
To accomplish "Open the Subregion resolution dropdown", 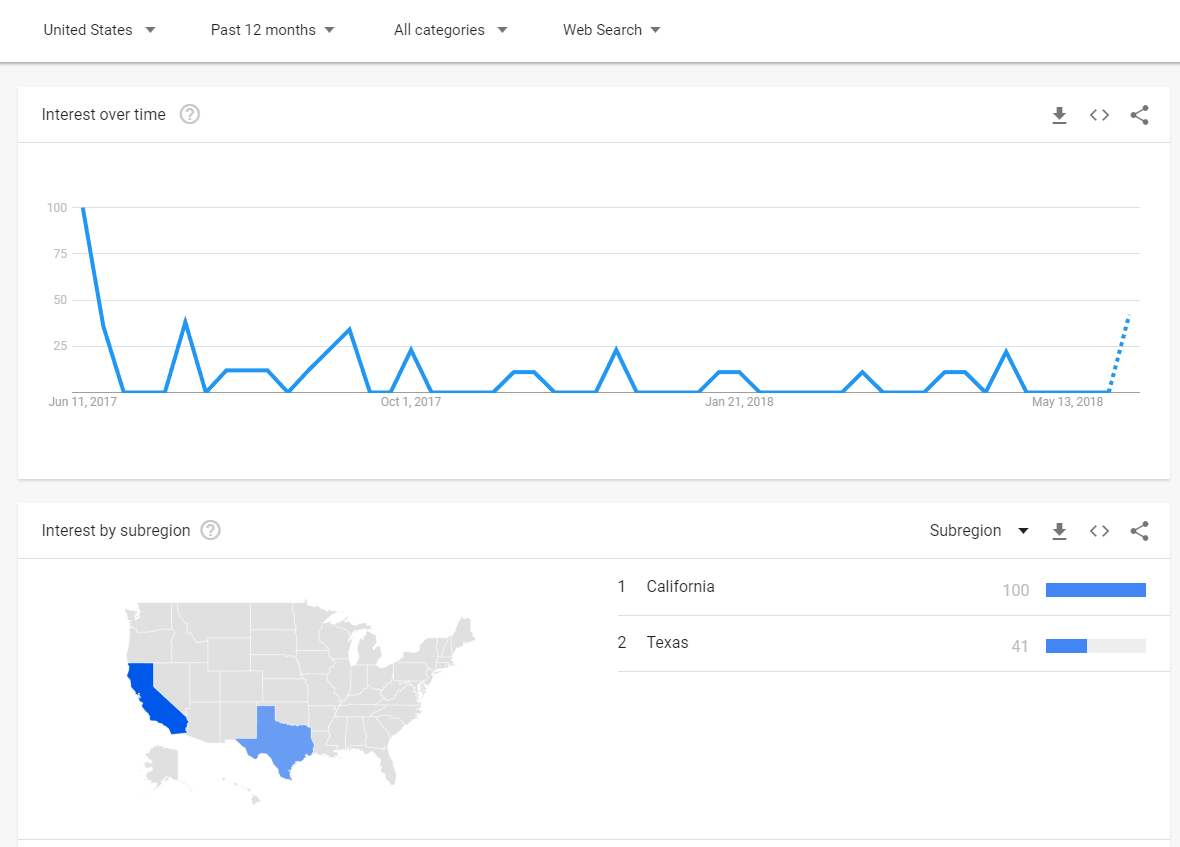I will coord(979,530).
